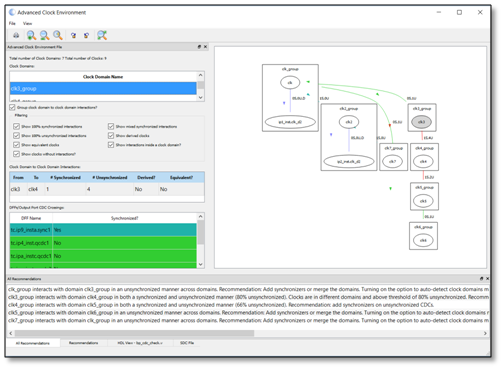Open the File menu
The height and width of the screenshot is (369, 503).
pyautogui.click(x=12, y=23)
